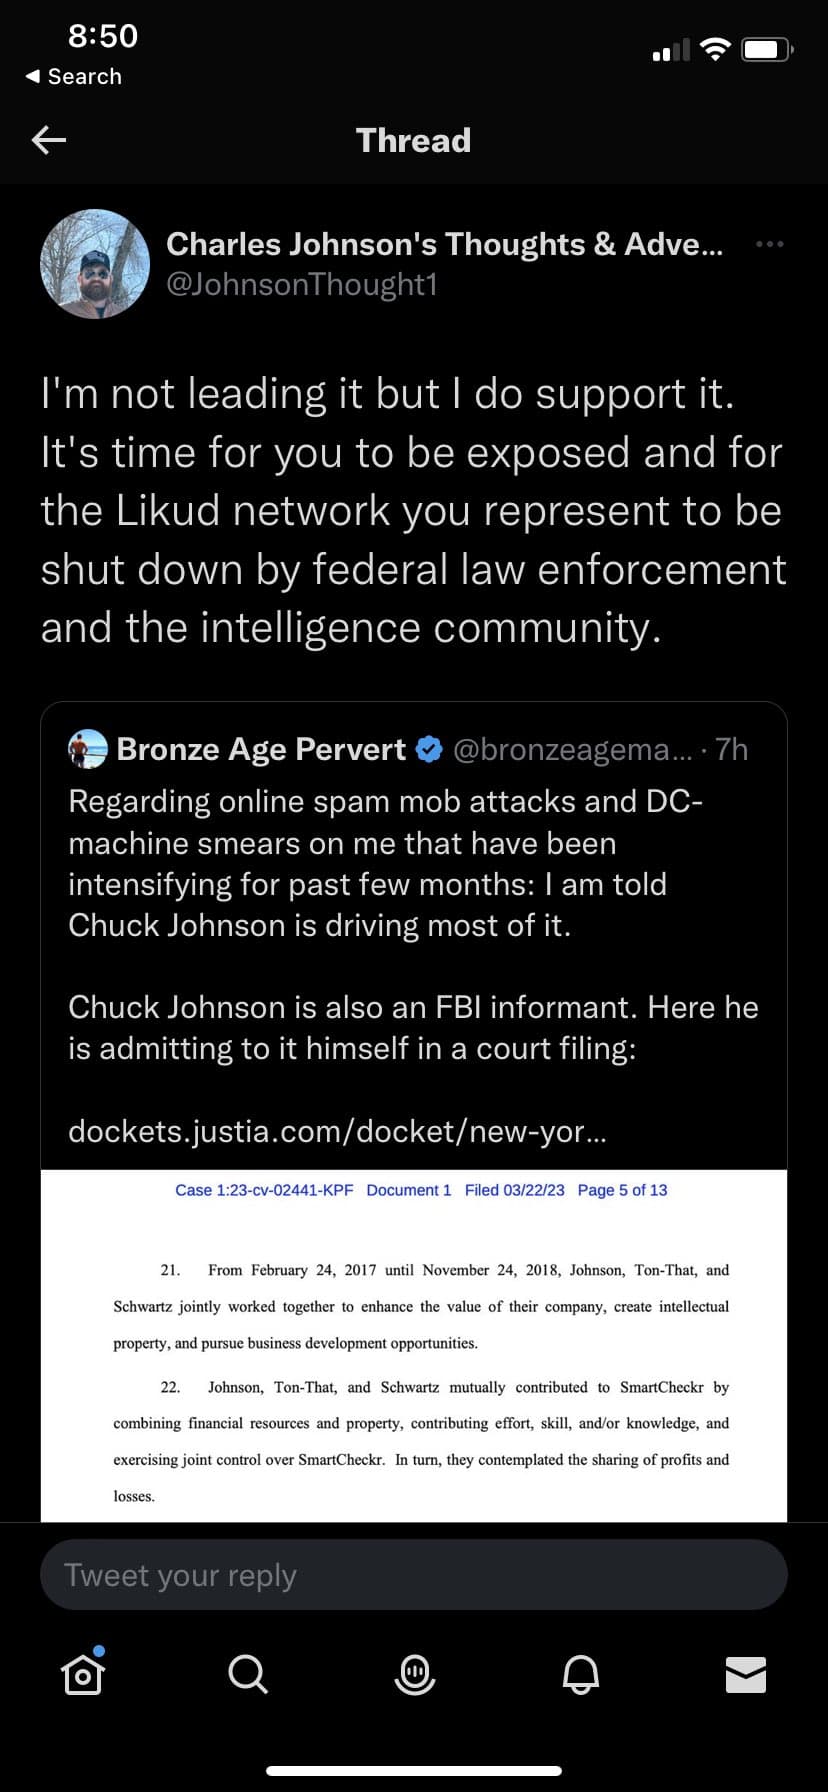Open the Messages envelope tab

click(x=745, y=1674)
